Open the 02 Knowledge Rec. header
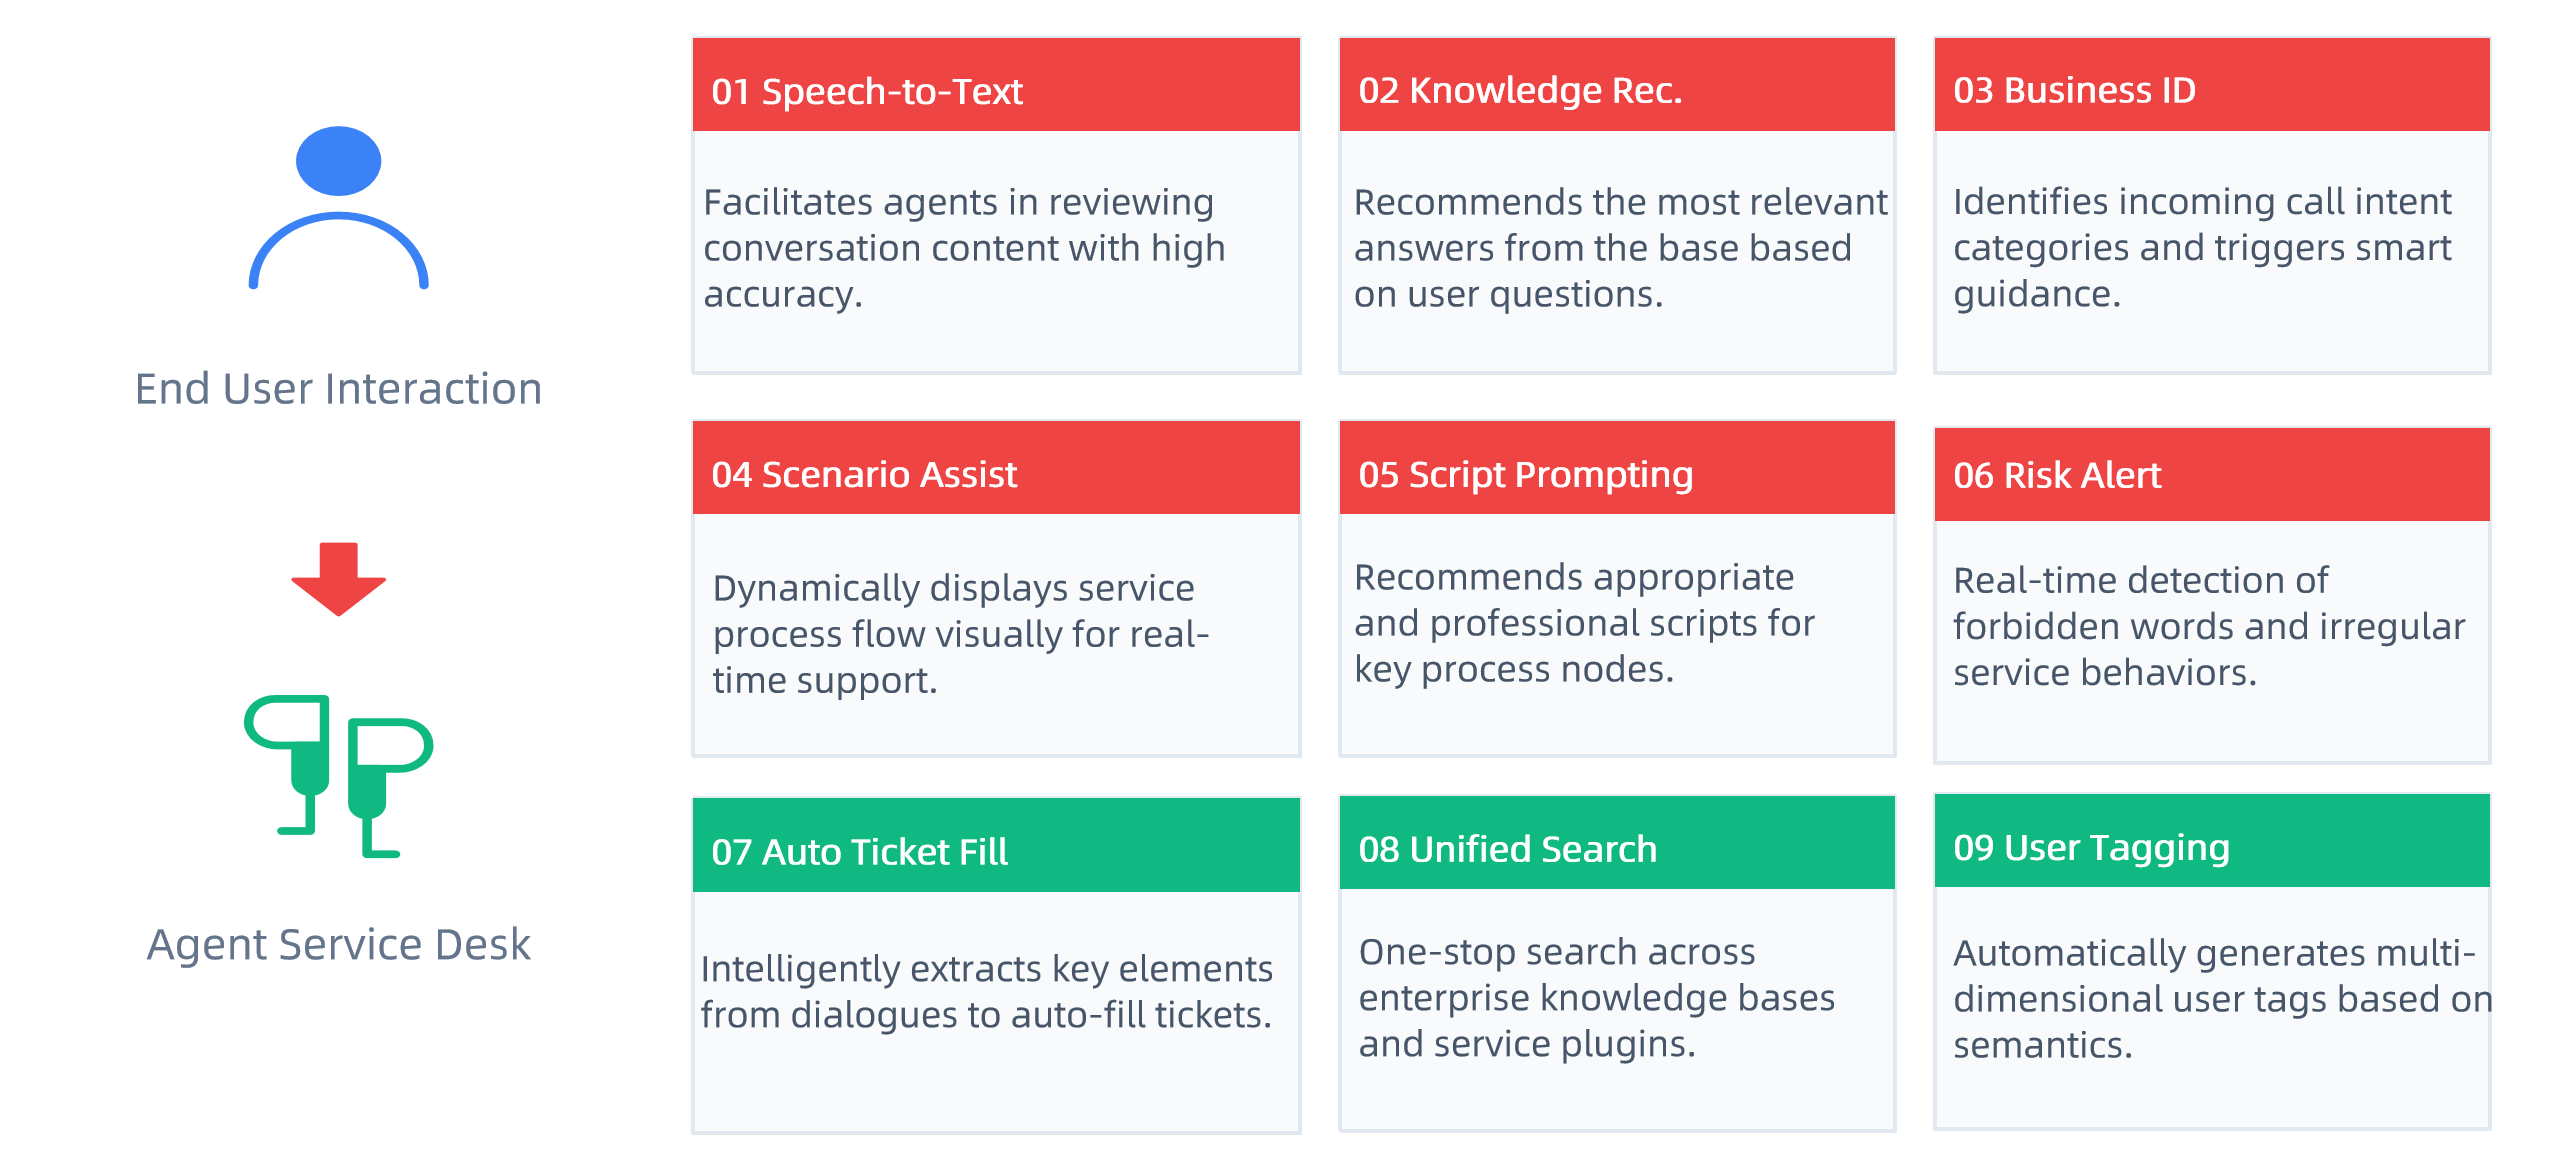Screen dimensions: 2557x1152 coord(1616,85)
